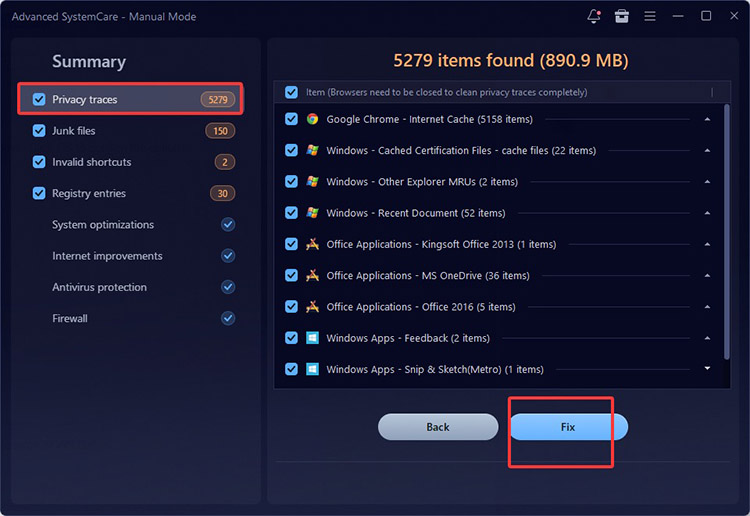The width and height of the screenshot is (750, 516).
Task: Click "Office Applications - MS OneDrive (36 items)" text
Action: 428,275
